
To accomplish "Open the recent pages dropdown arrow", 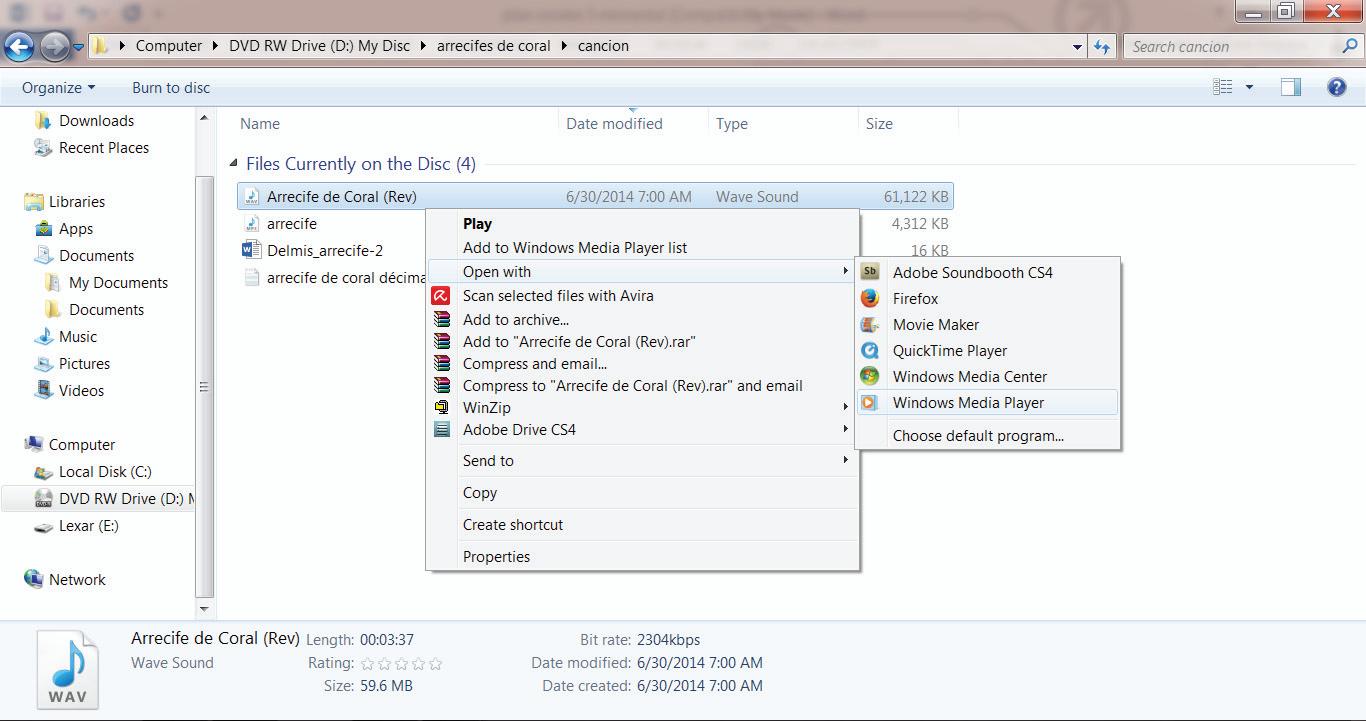I will pos(78,47).
